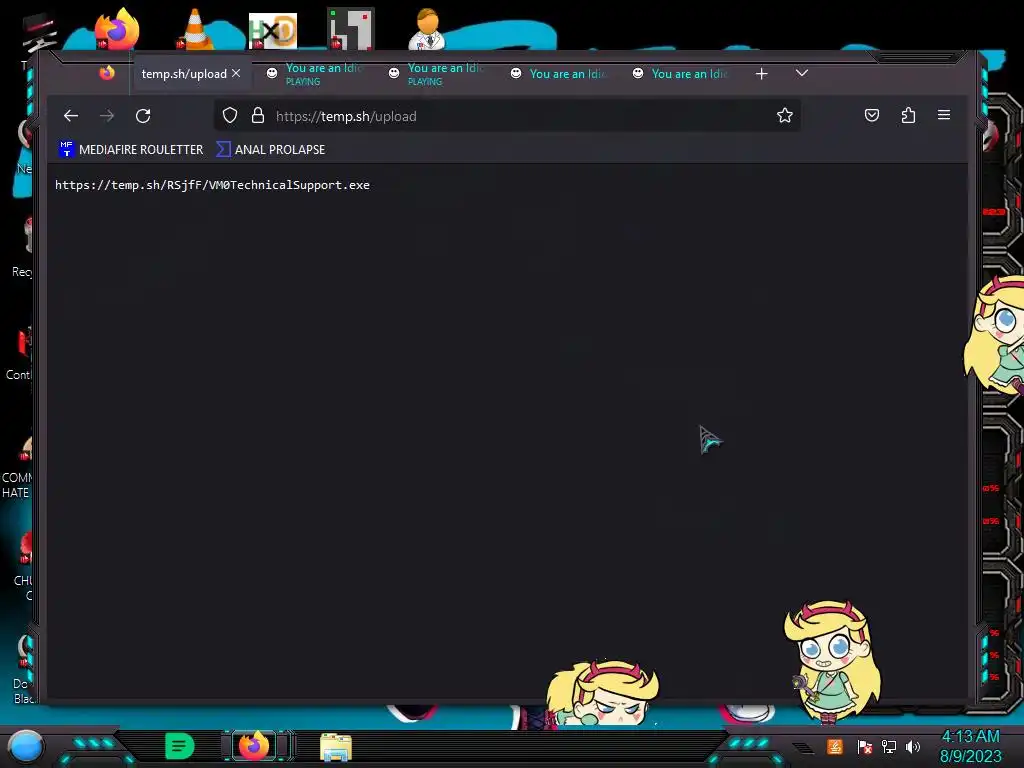Click the Firefox View icon in tab bar
This screenshot has width=1024, height=768.
click(107, 73)
